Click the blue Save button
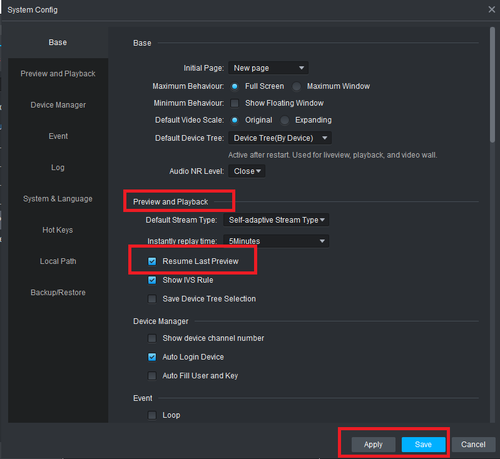 423,445
